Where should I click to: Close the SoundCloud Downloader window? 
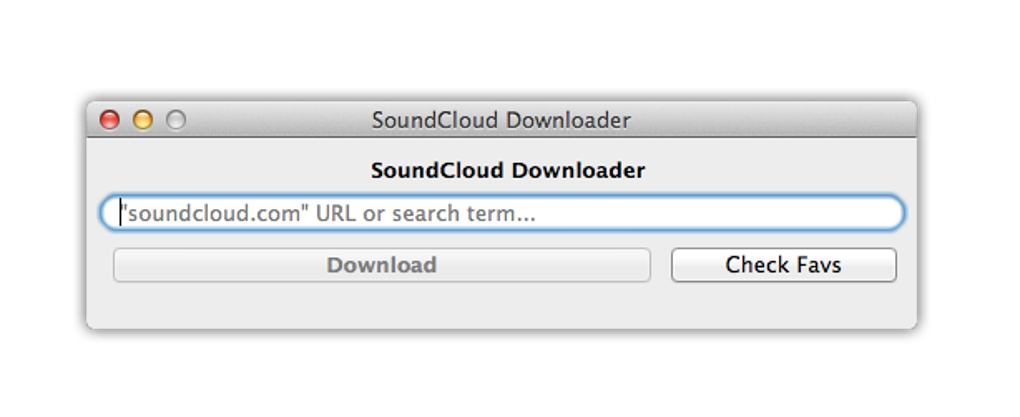click(x=110, y=120)
